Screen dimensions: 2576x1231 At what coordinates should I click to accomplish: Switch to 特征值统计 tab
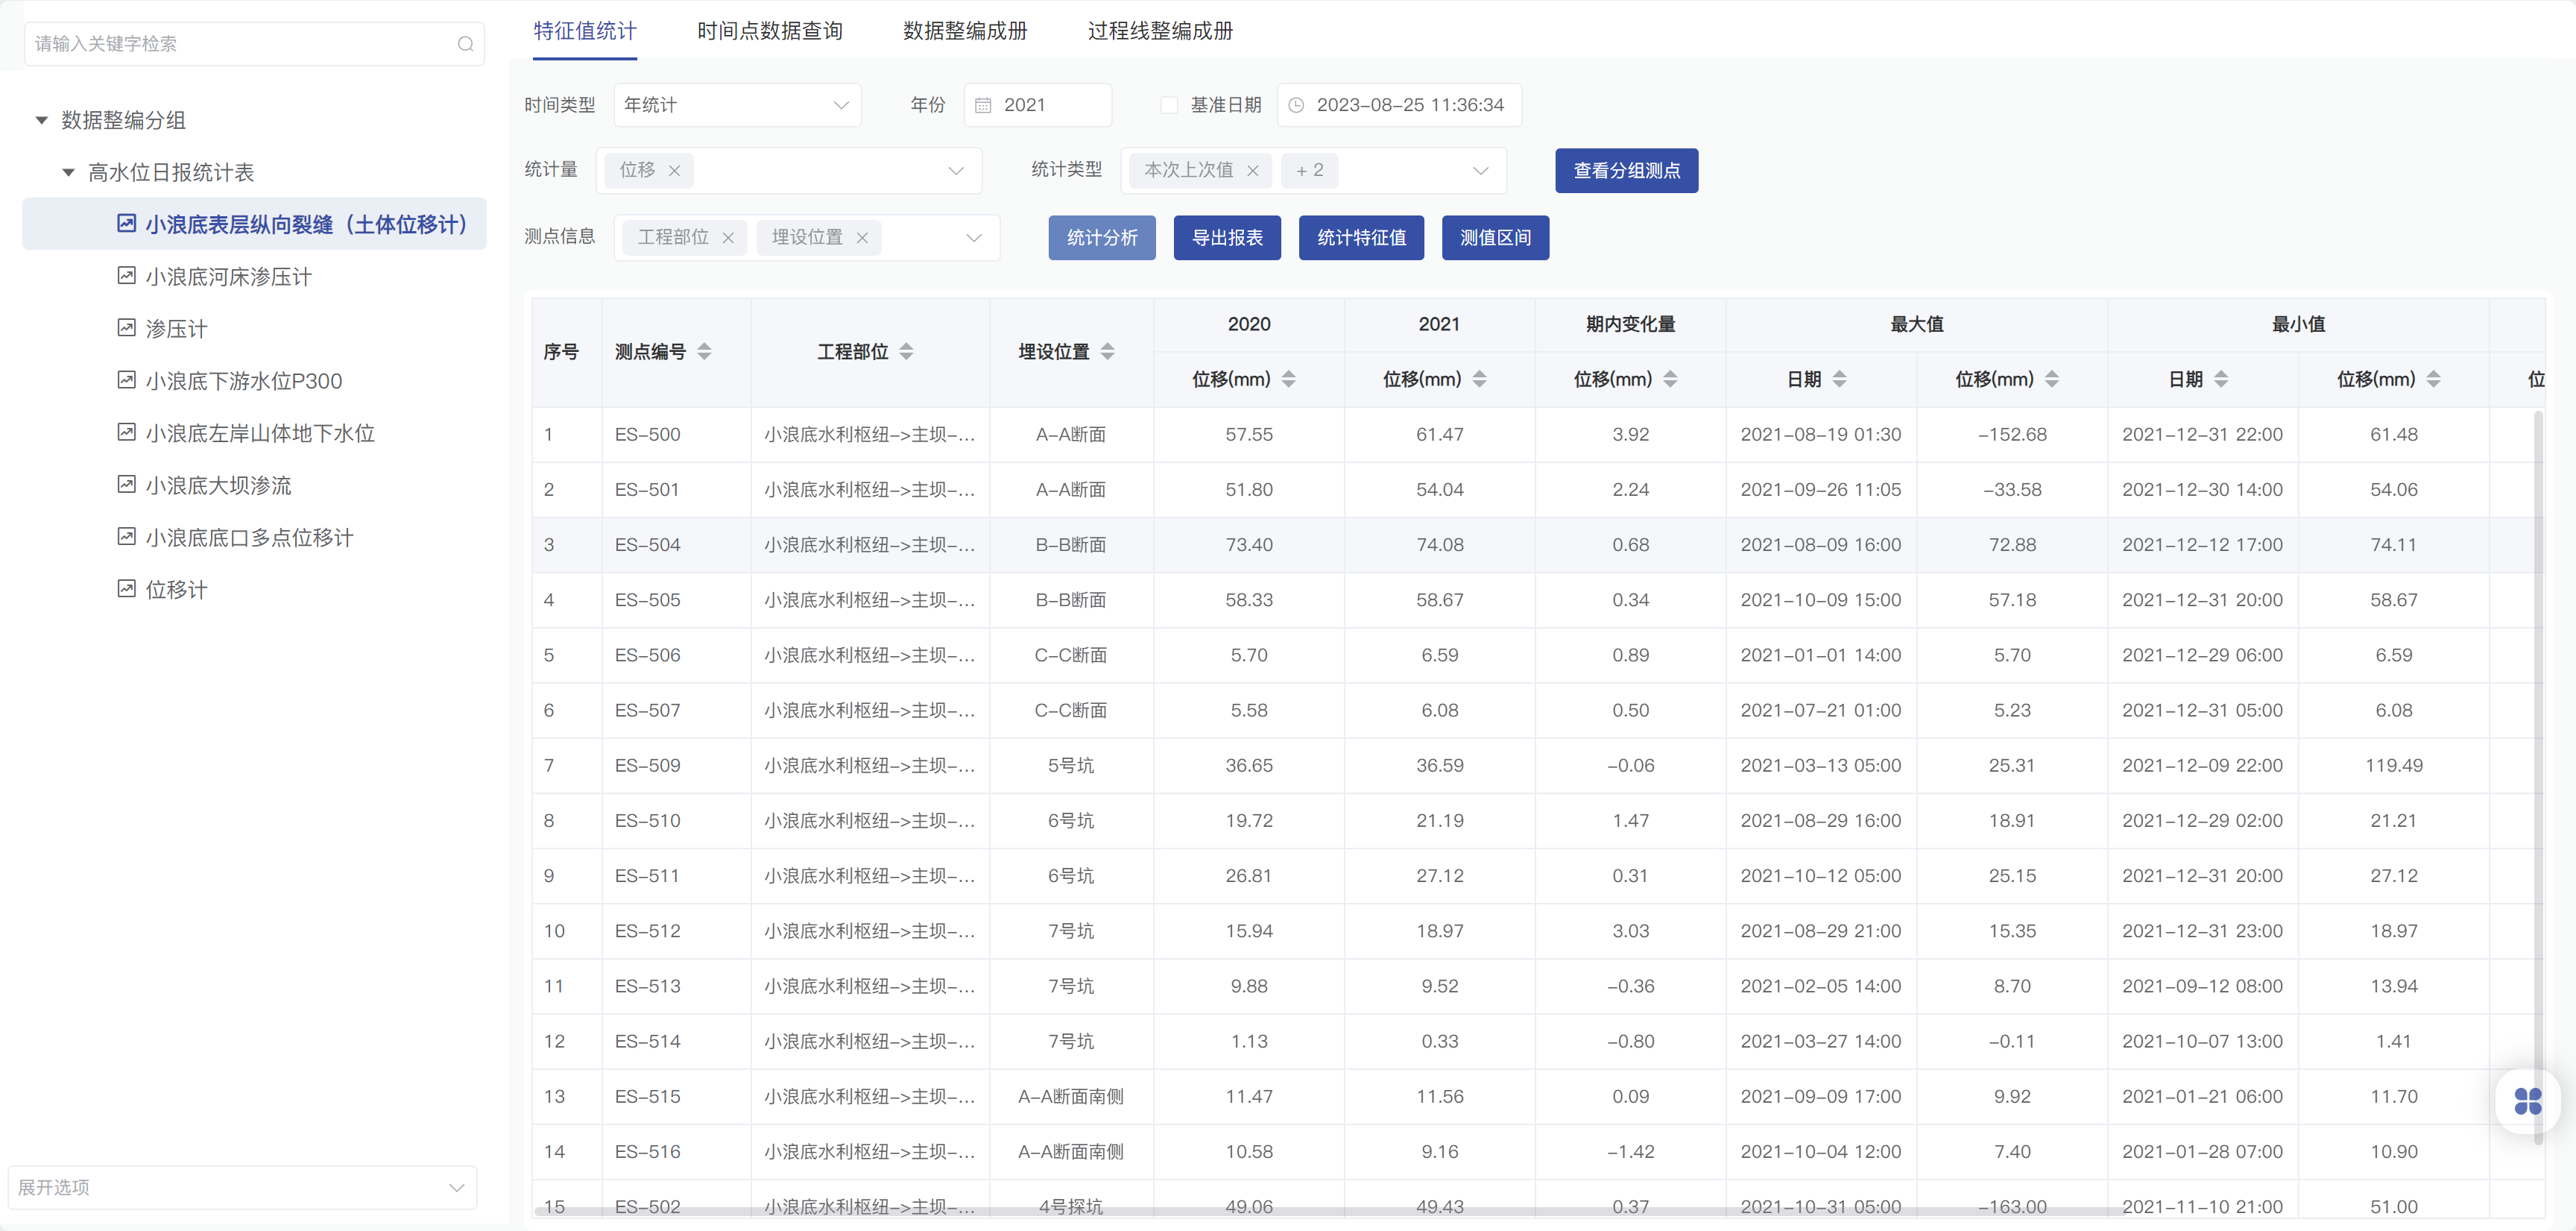pos(584,31)
